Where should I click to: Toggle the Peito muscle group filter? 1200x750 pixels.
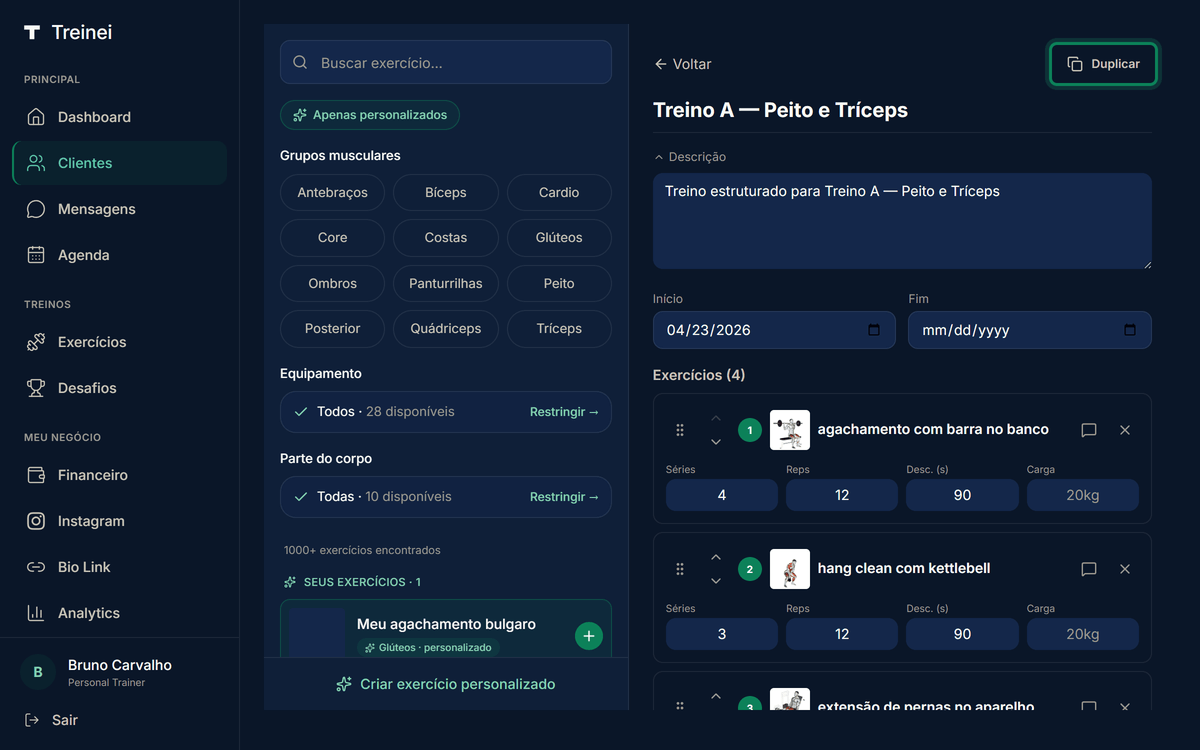(x=559, y=283)
